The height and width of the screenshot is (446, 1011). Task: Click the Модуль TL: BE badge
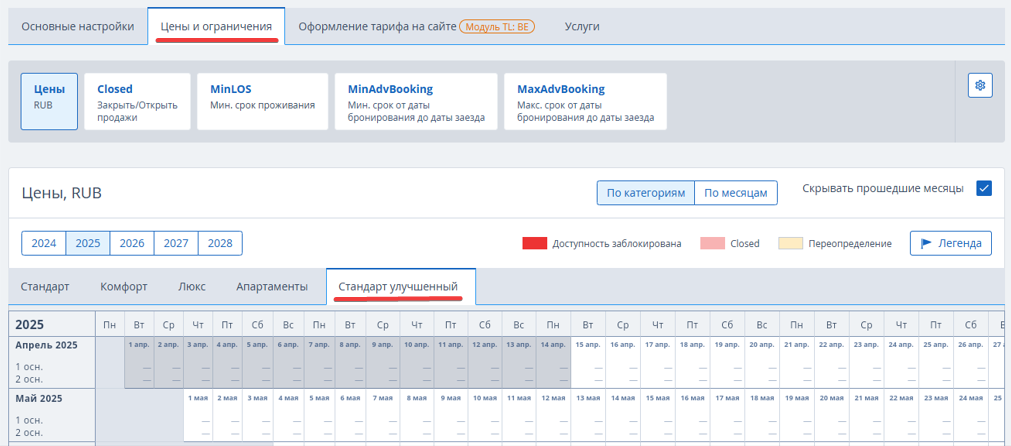496,26
